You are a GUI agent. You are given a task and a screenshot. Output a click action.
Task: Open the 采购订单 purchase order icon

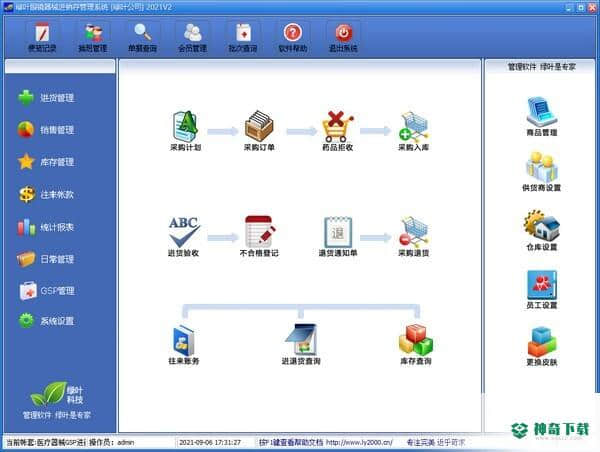tap(259, 131)
